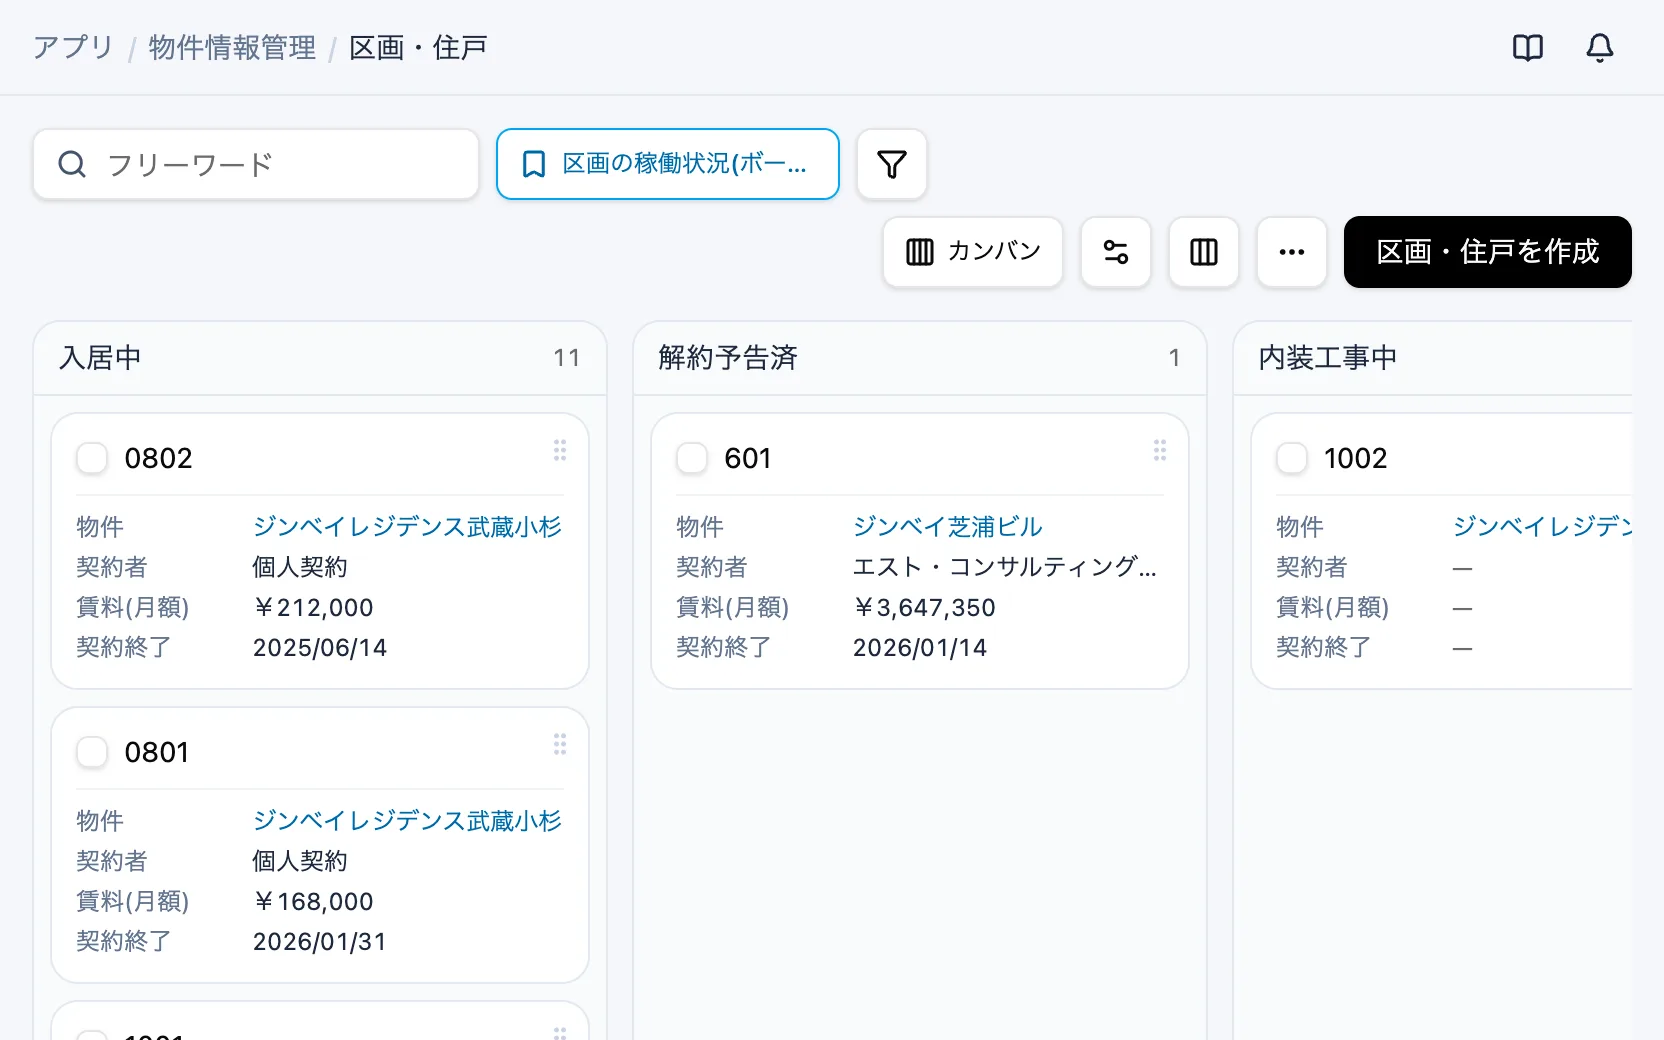The width and height of the screenshot is (1664, 1040).
Task: Open card title 1002
Action: (1355, 458)
